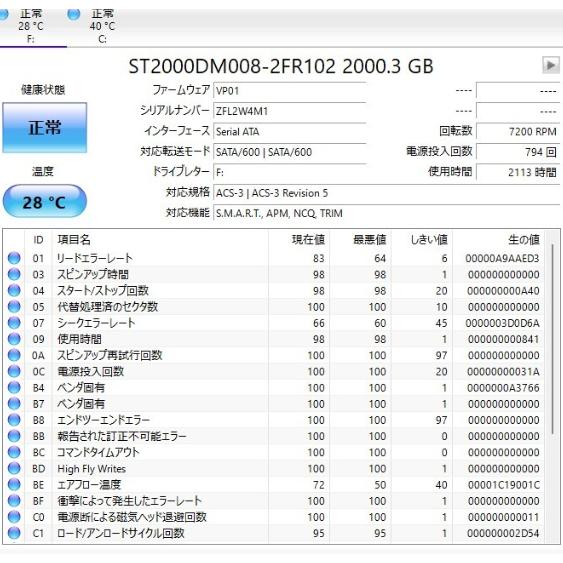Click the 28 °C temperature button
This screenshot has width=563, height=563.
pos(45,201)
